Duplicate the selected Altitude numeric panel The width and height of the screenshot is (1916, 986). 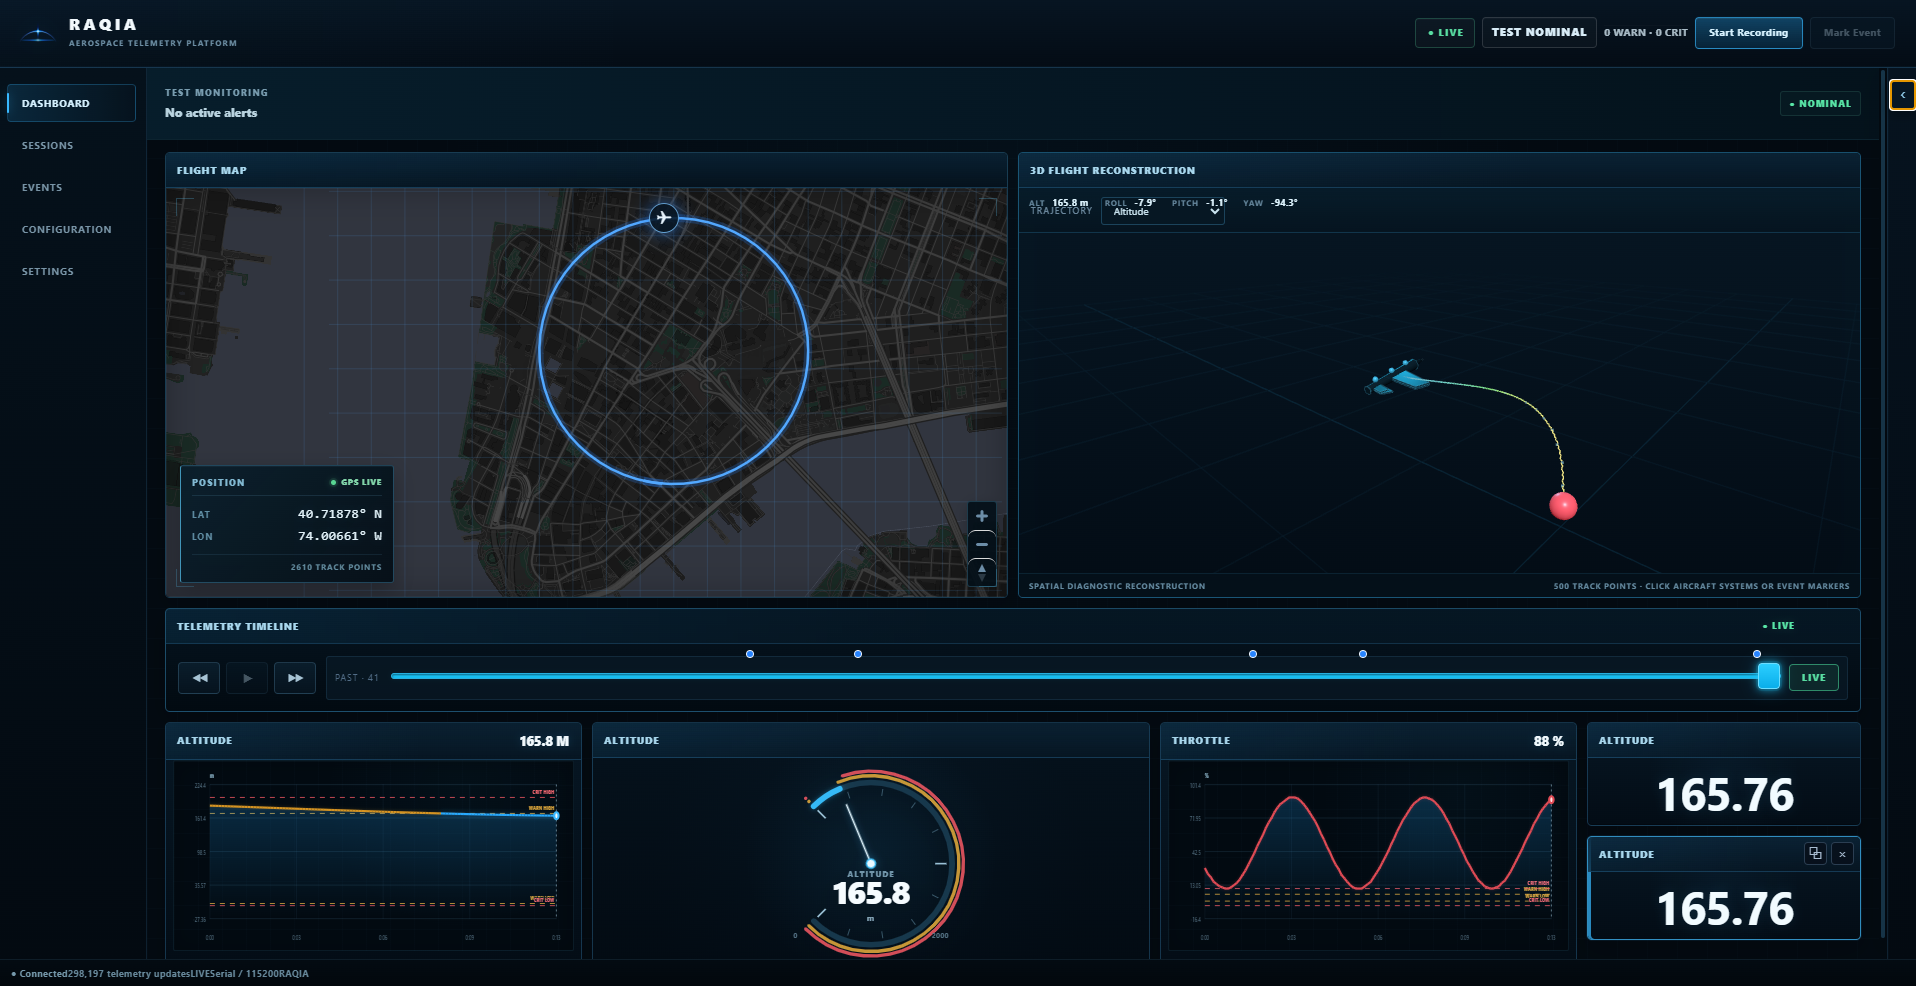click(1815, 854)
